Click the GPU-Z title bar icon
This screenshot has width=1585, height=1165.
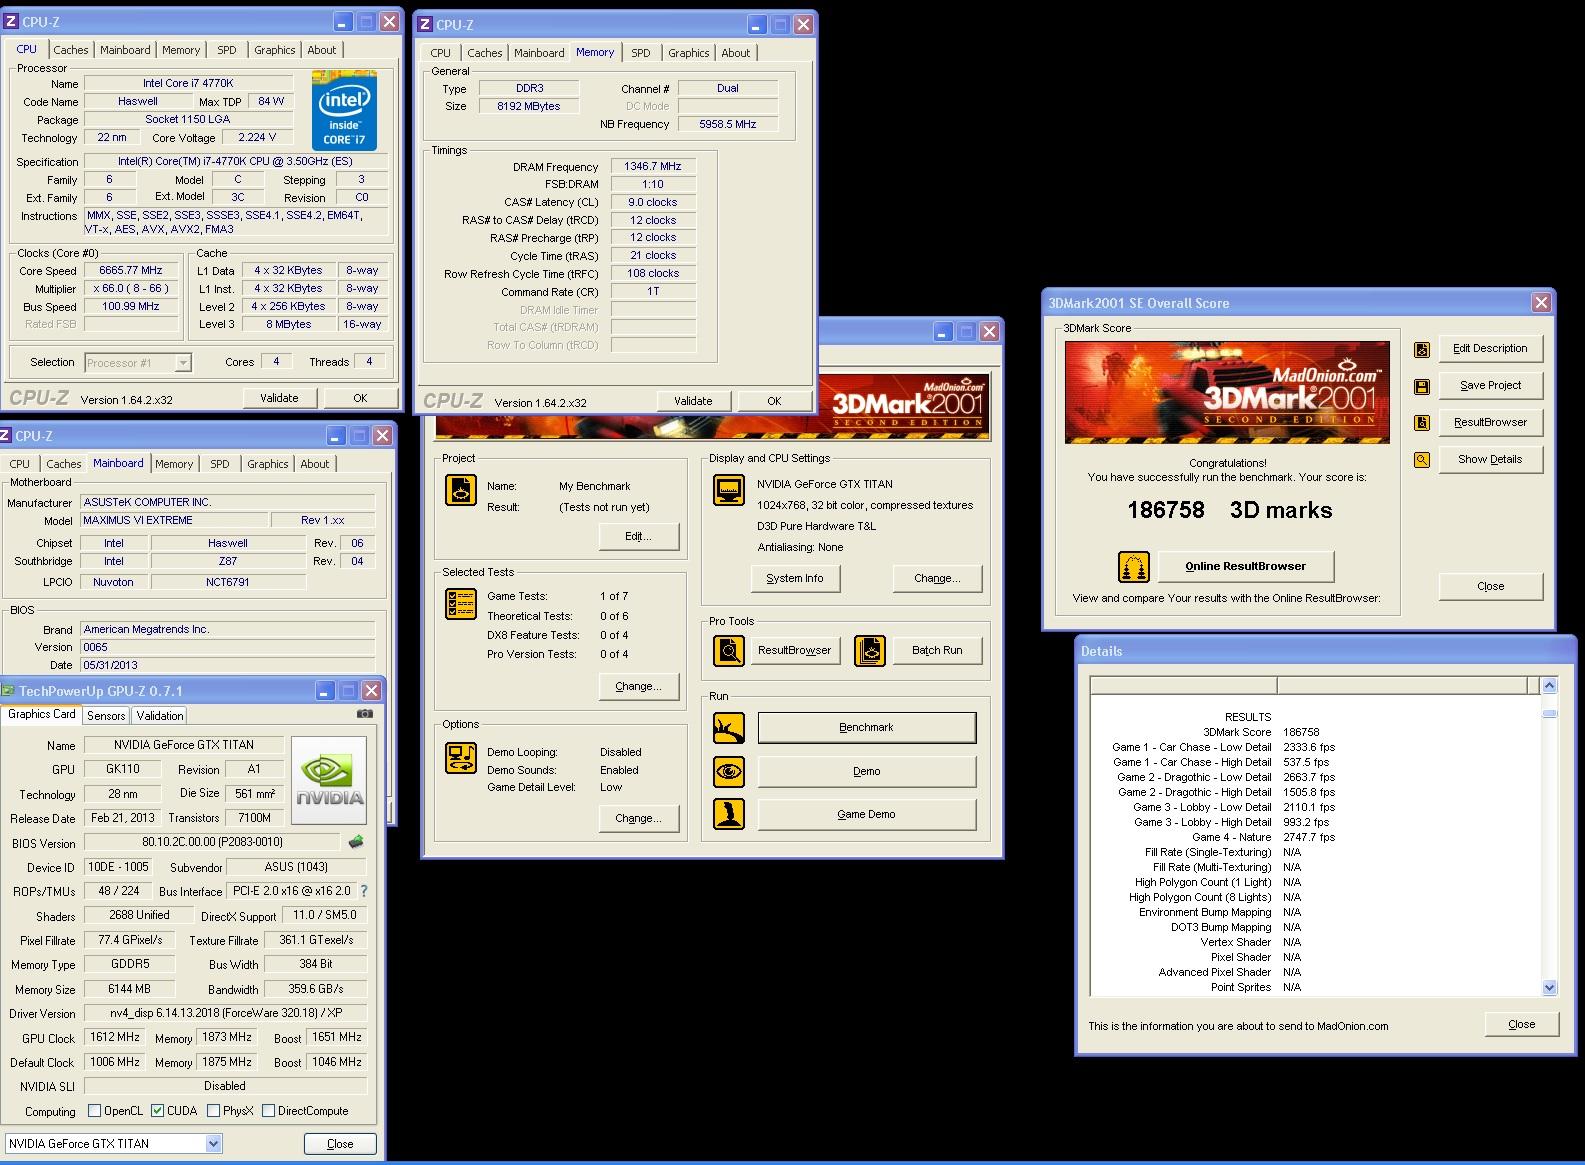[x=8, y=691]
